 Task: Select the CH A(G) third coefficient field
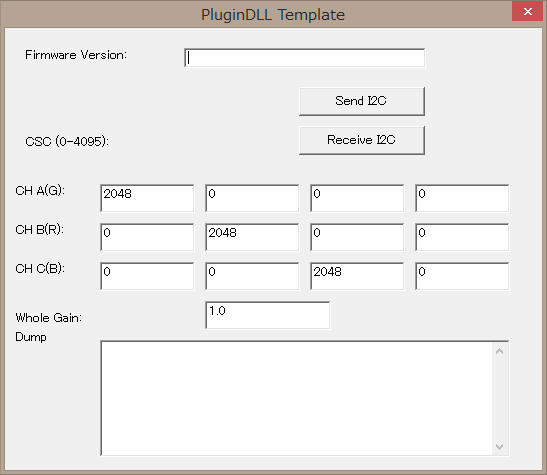(x=357, y=198)
